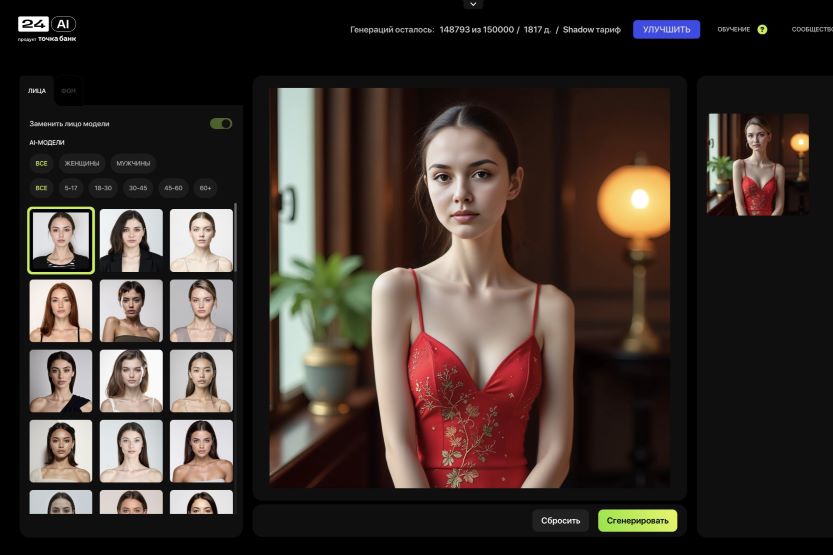833x555 pixels.
Task: Choose the 60+ age filter
Action: point(206,188)
